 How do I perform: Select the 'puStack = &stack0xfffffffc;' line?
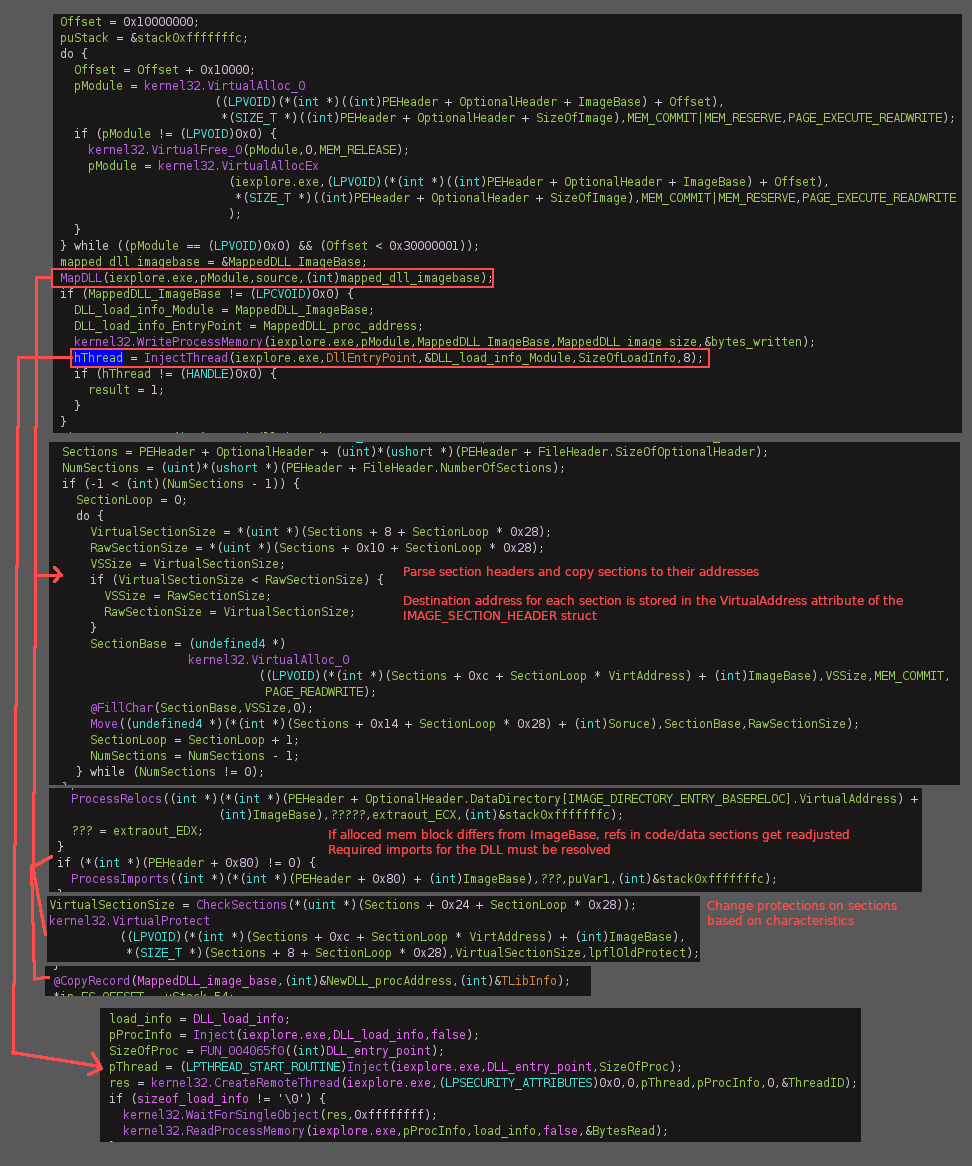pos(154,38)
